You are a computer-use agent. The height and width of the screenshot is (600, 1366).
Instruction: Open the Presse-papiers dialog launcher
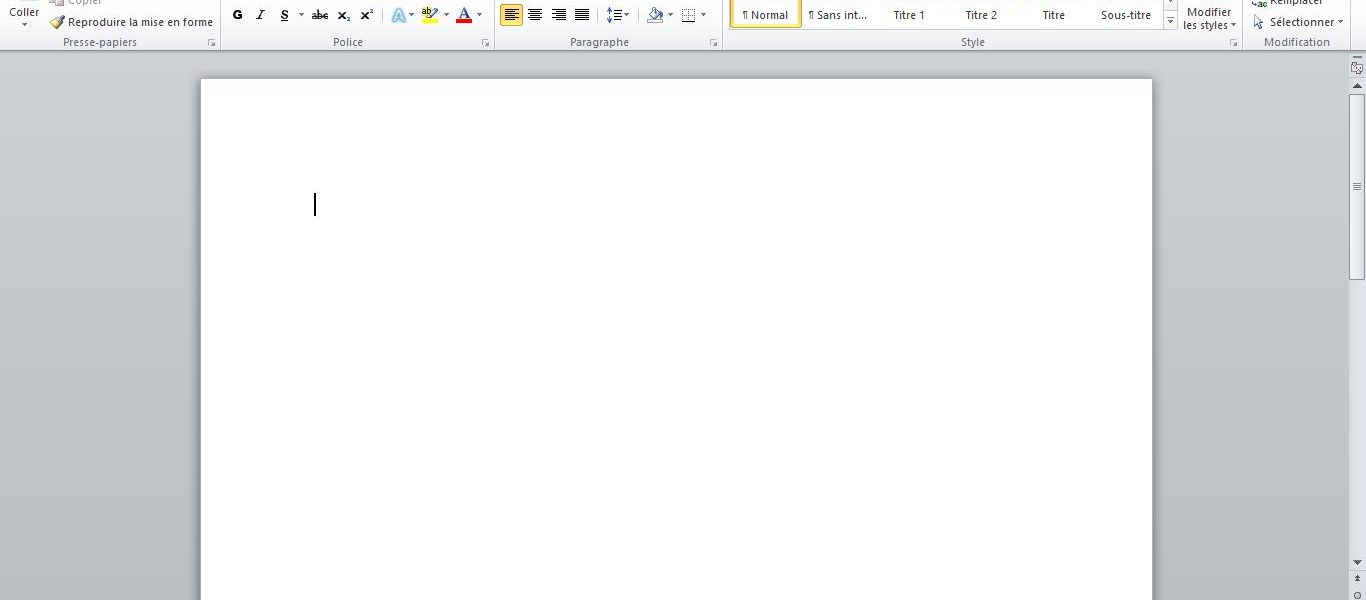(211, 43)
